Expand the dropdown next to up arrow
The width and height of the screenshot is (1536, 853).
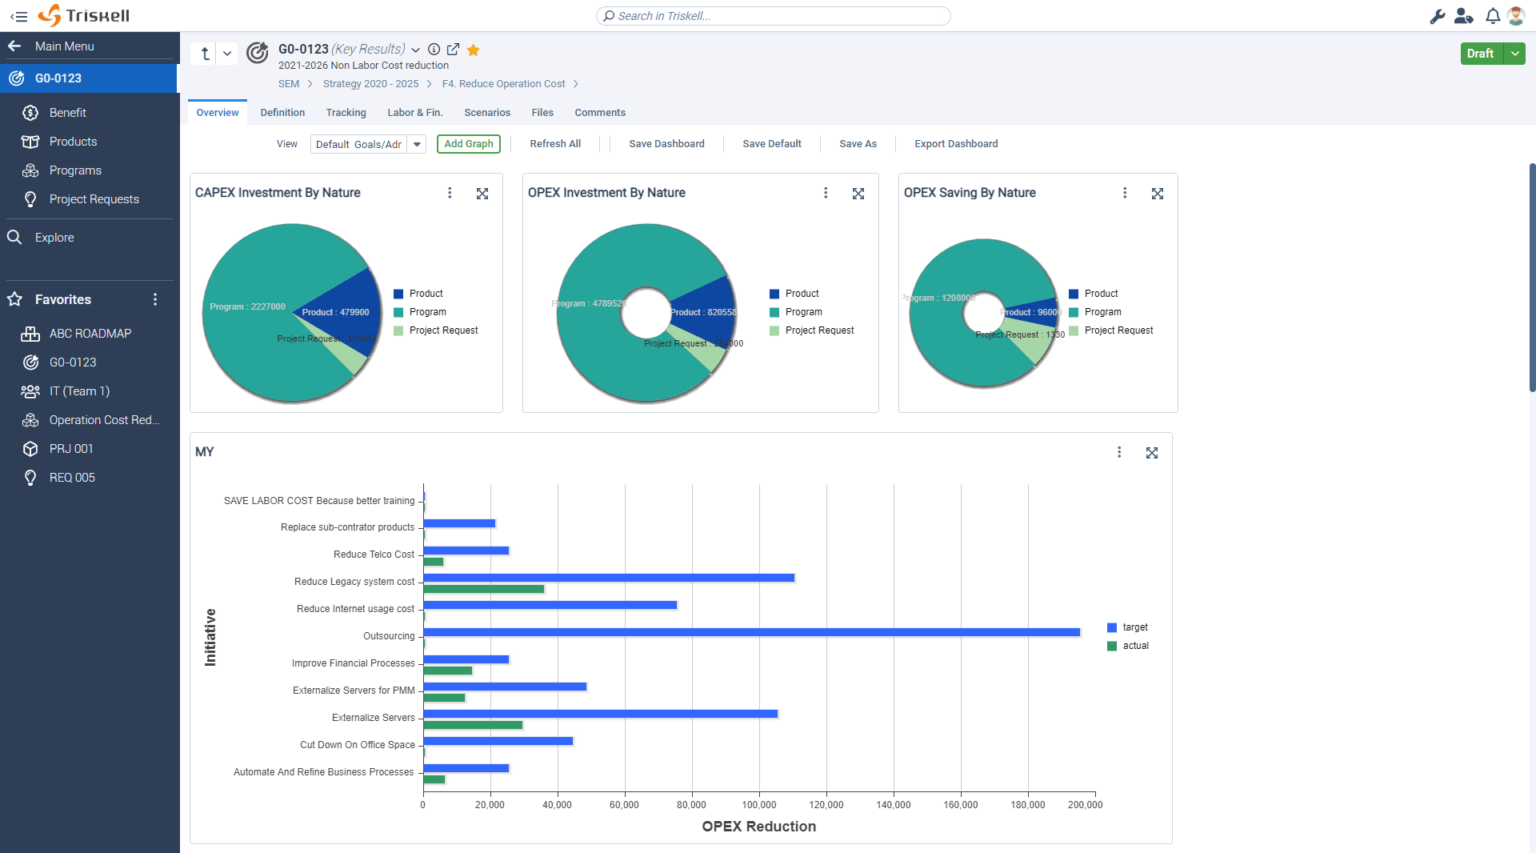227,54
